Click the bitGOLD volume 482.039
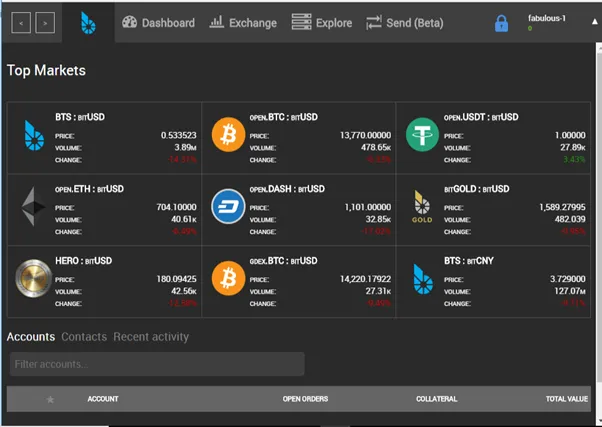602x427 pixels. point(570,219)
